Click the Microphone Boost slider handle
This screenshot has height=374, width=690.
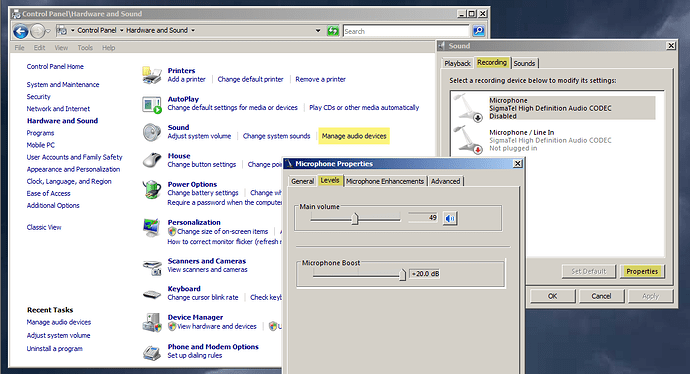(x=402, y=274)
